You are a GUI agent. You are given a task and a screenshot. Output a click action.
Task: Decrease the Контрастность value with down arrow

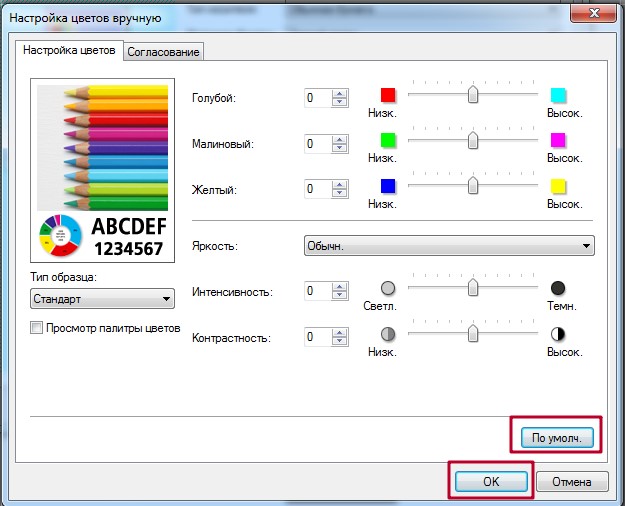[x=340, y=343]
